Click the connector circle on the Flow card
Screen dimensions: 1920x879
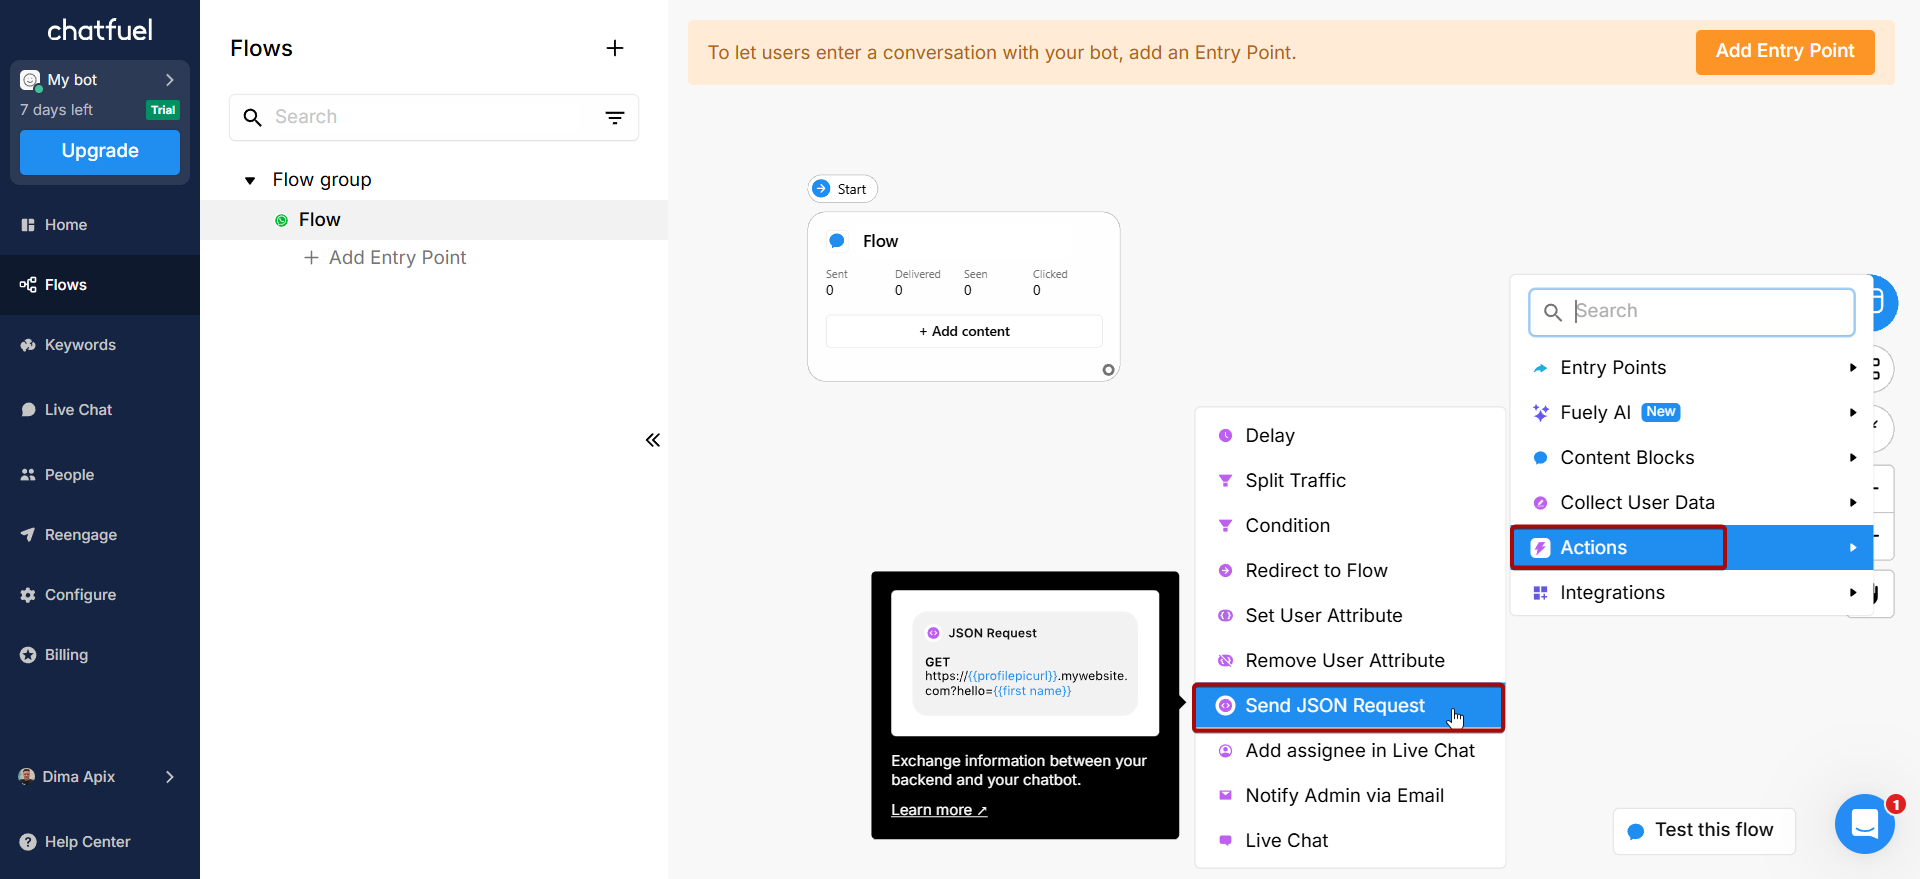1108,370
